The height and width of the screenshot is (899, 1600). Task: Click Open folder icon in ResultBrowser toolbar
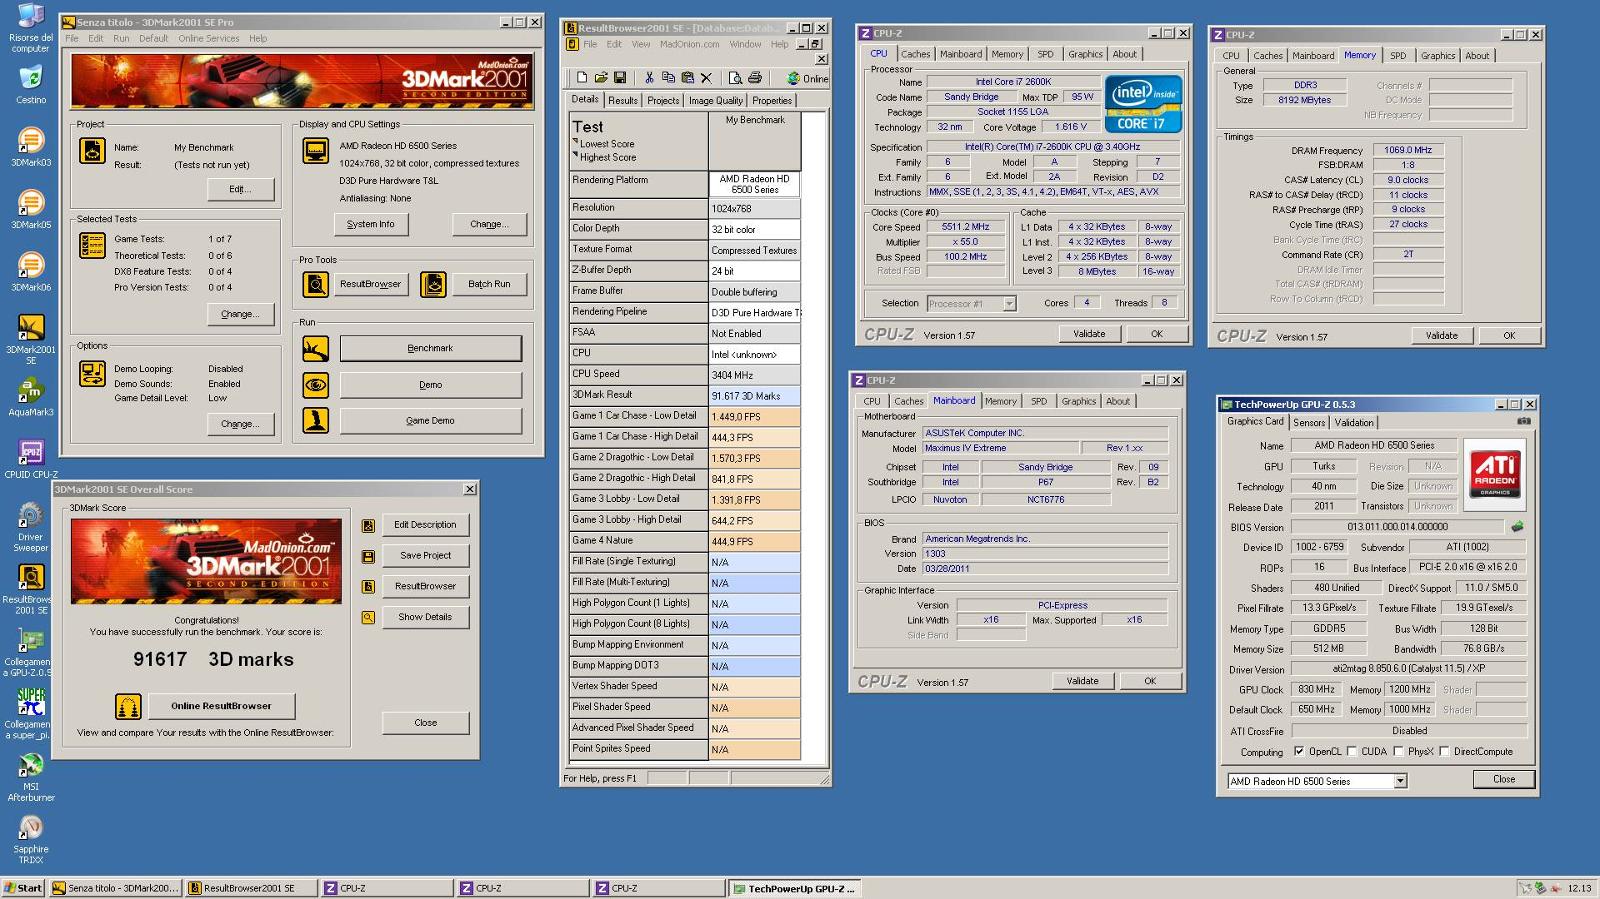click(x=601, y=78)
